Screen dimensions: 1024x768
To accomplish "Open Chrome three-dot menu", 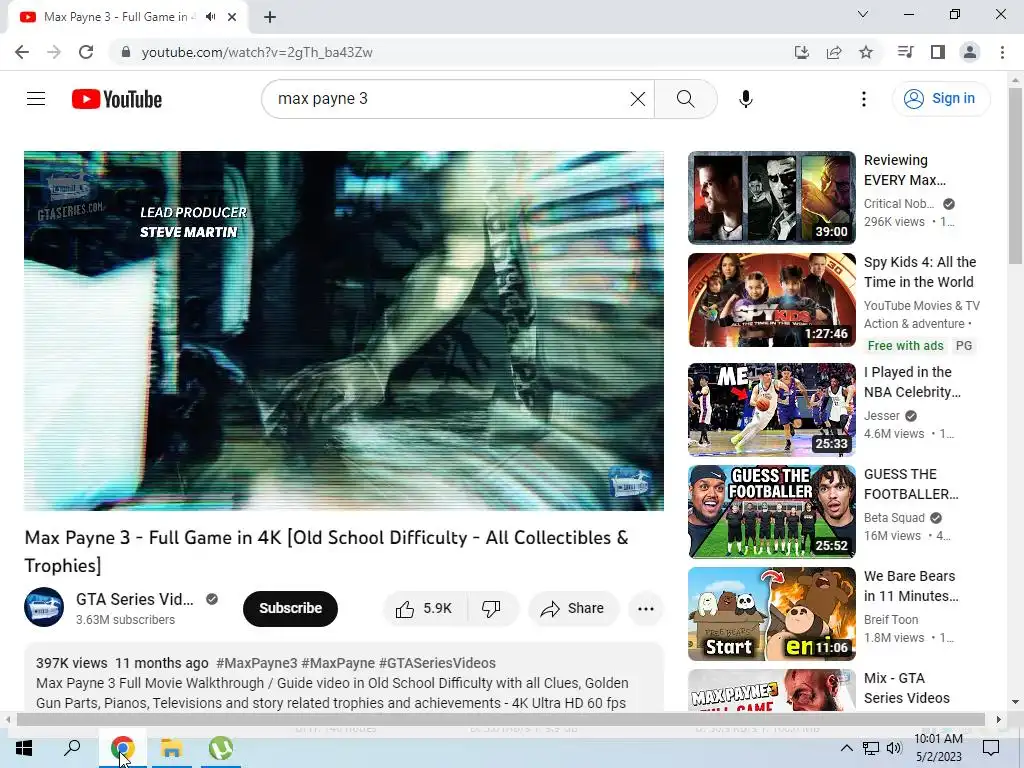I will point(1002,52).
